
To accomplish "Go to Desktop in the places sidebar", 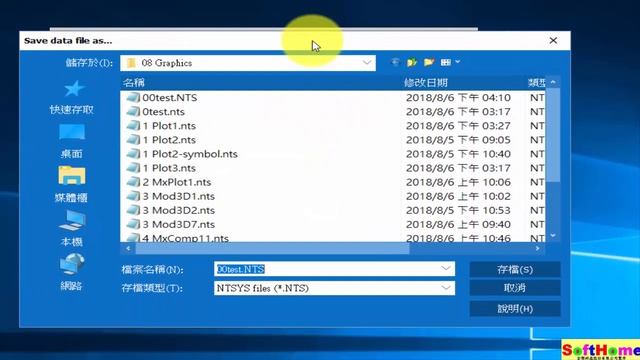I will (x=72, y=141).
